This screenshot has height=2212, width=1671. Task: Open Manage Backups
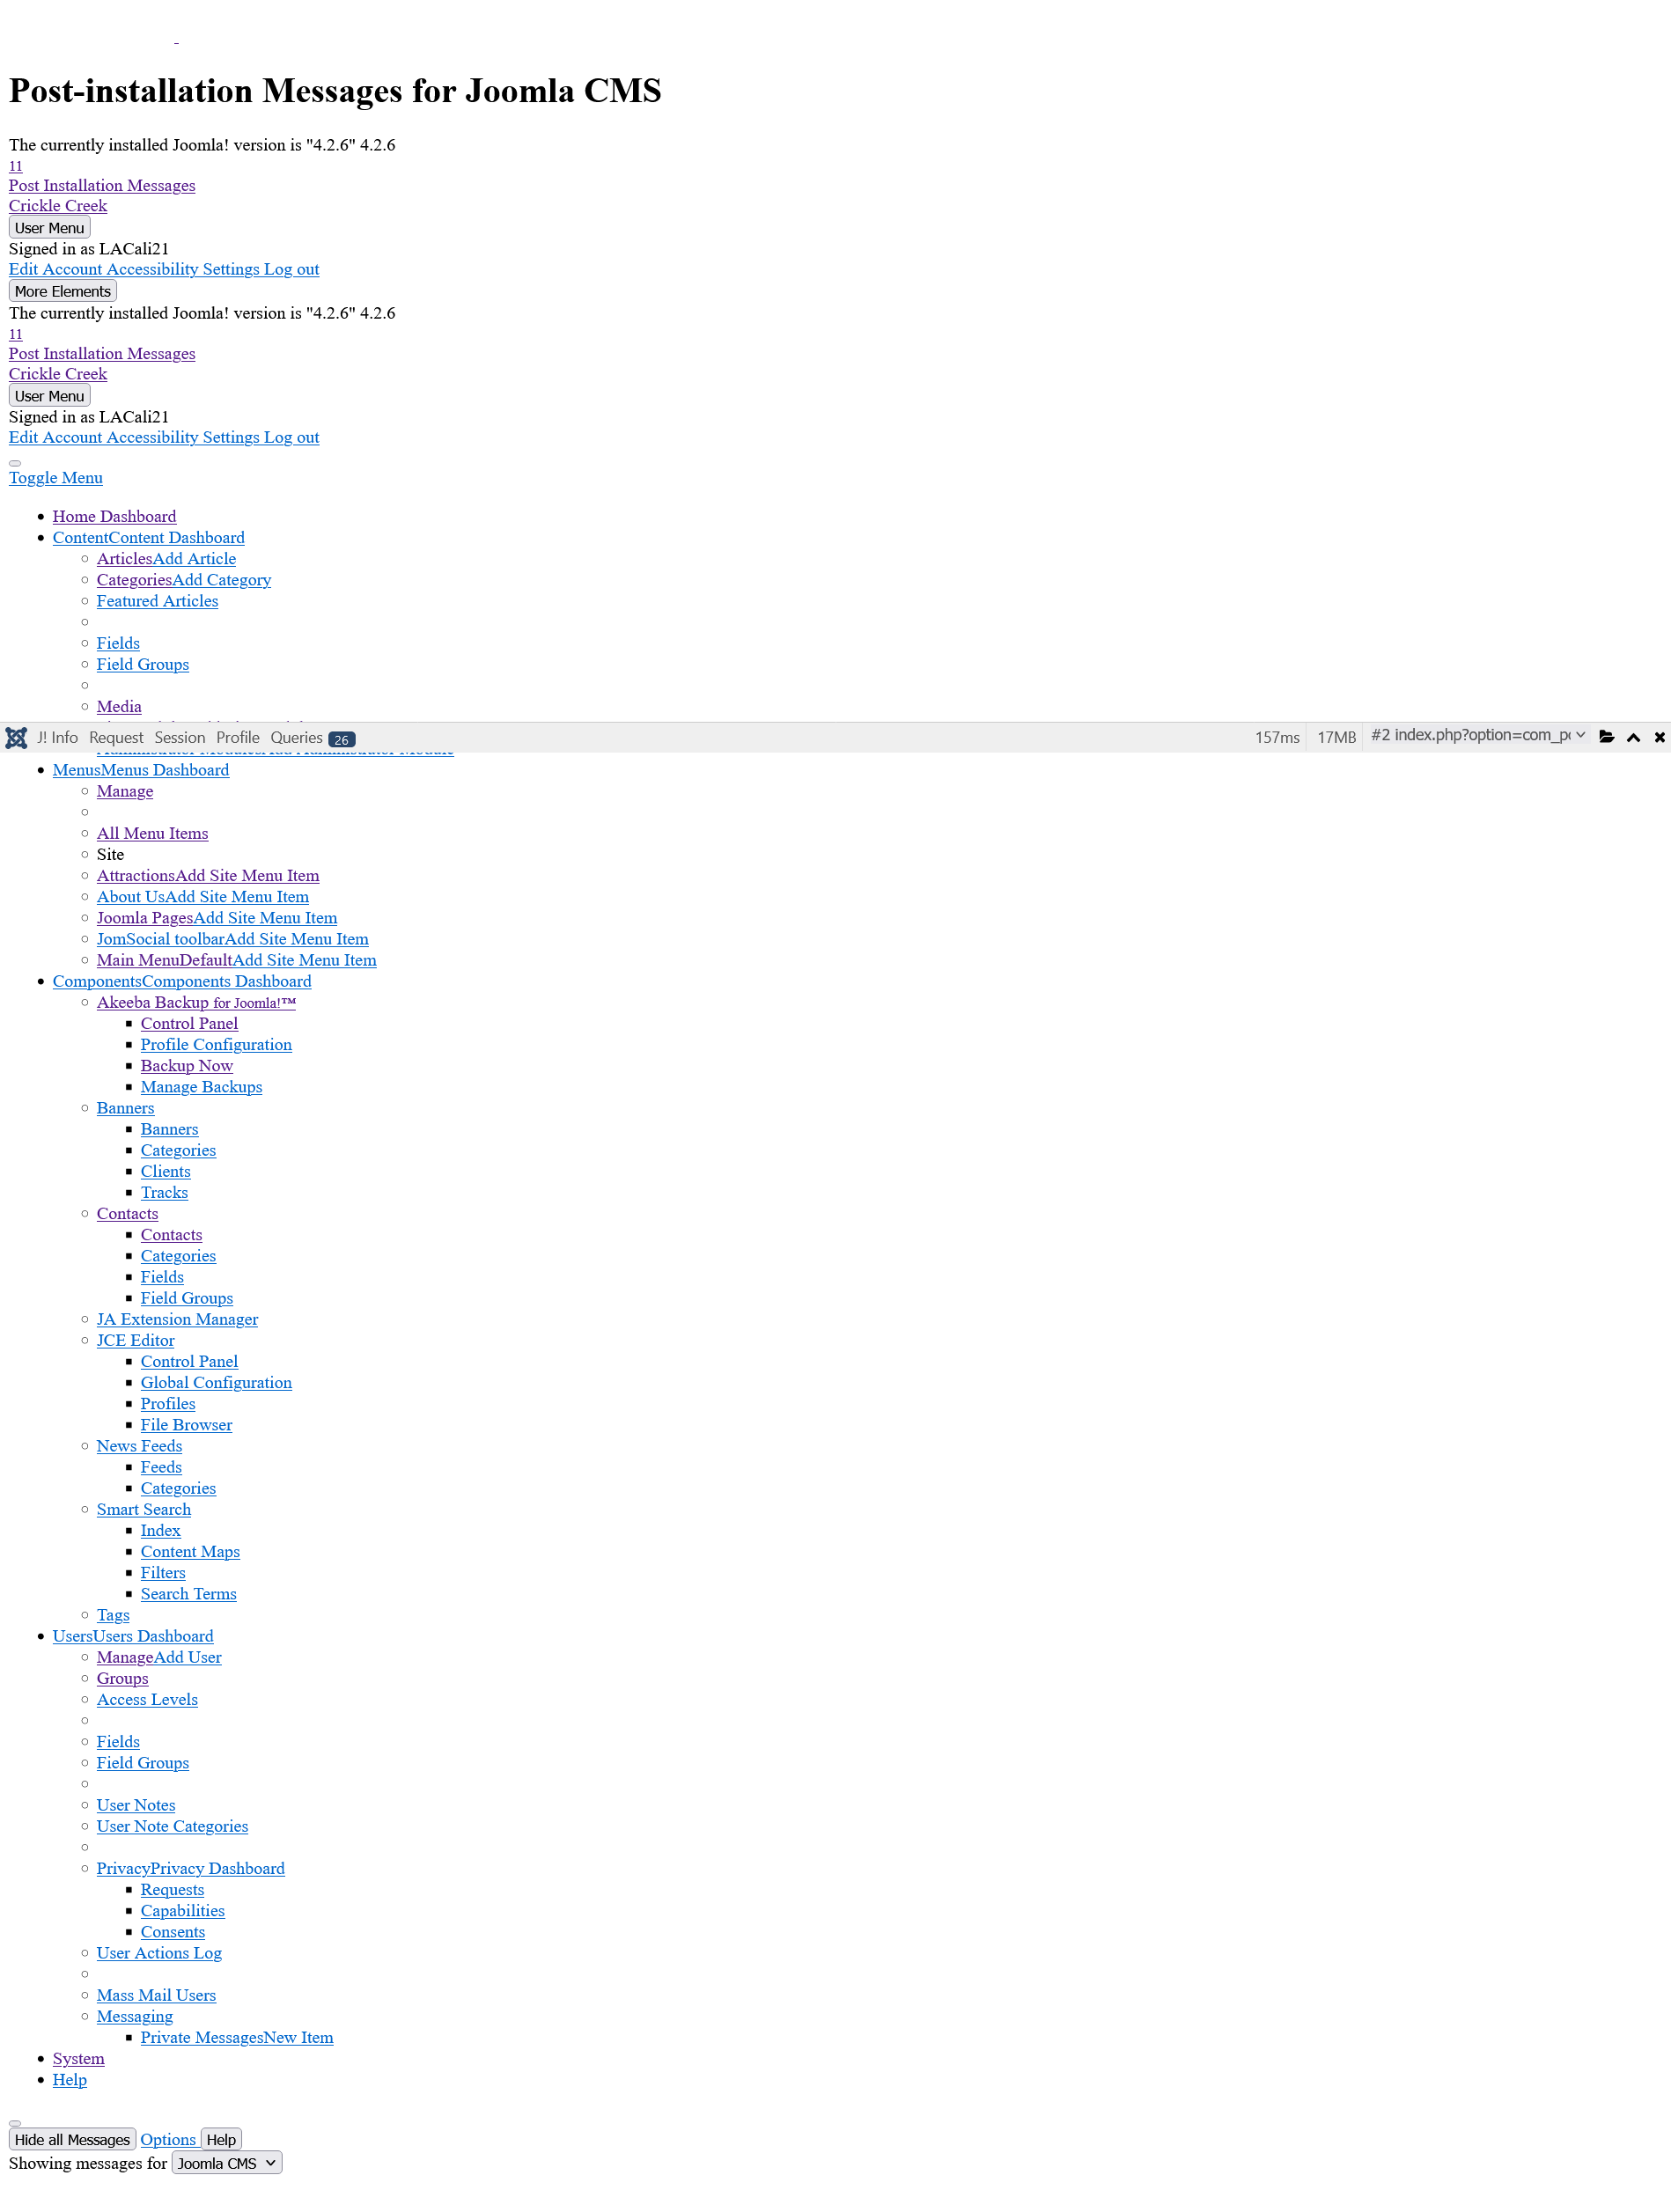[x=201, y=1087]
